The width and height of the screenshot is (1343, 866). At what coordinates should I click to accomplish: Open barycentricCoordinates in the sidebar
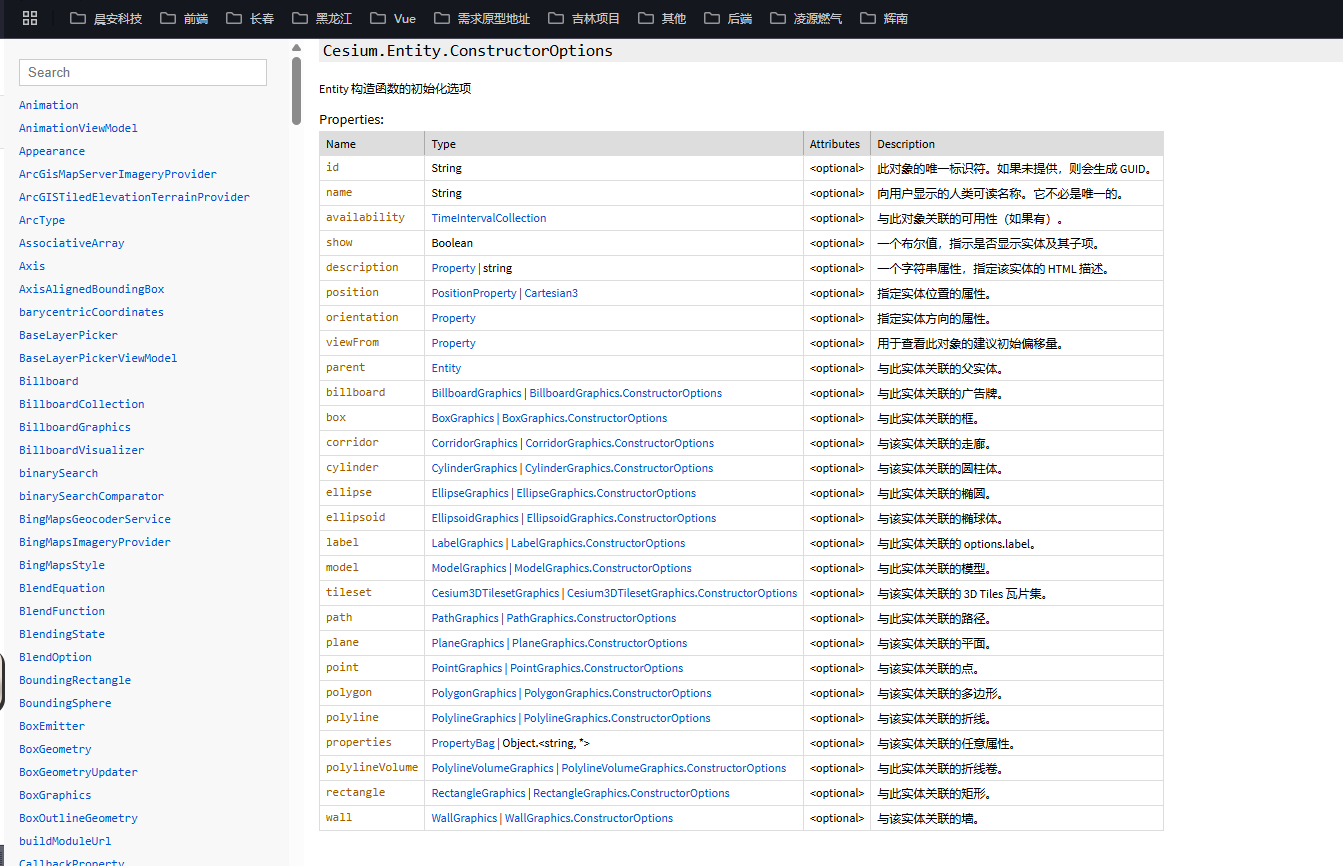(x=91, y=312)
